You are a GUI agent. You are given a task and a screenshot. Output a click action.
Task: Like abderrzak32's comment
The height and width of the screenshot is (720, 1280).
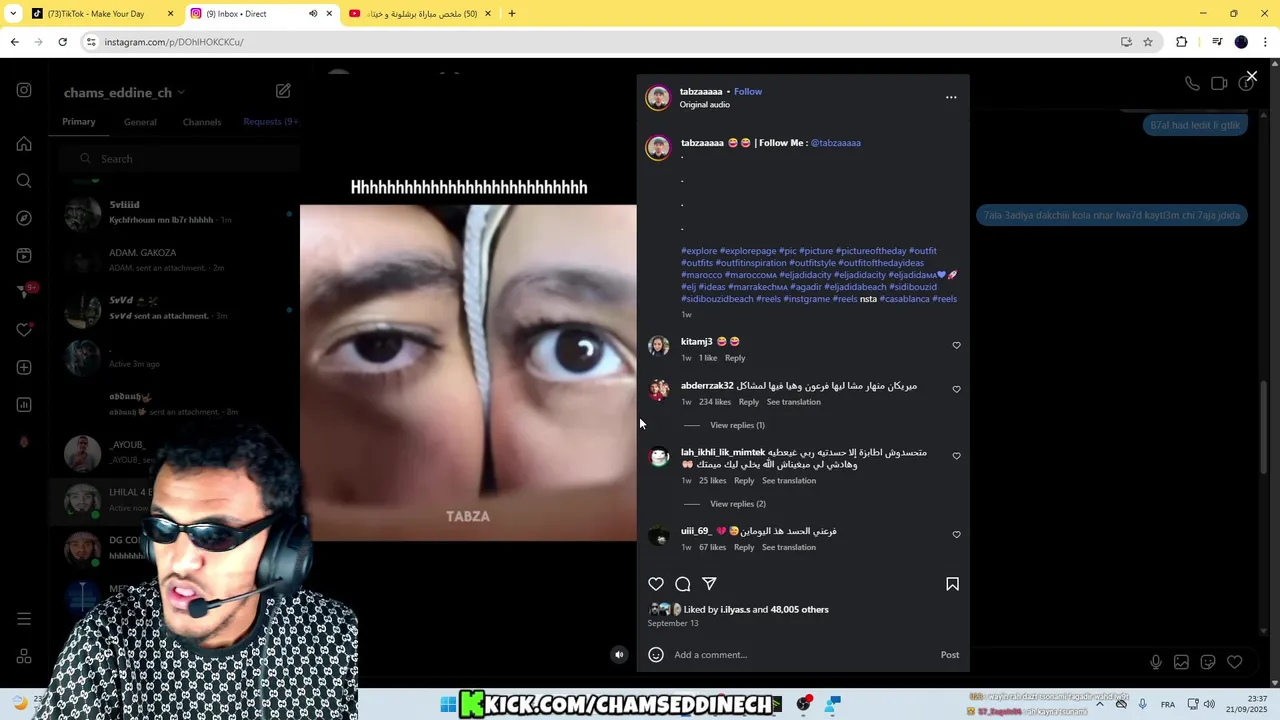coord(956,389)
